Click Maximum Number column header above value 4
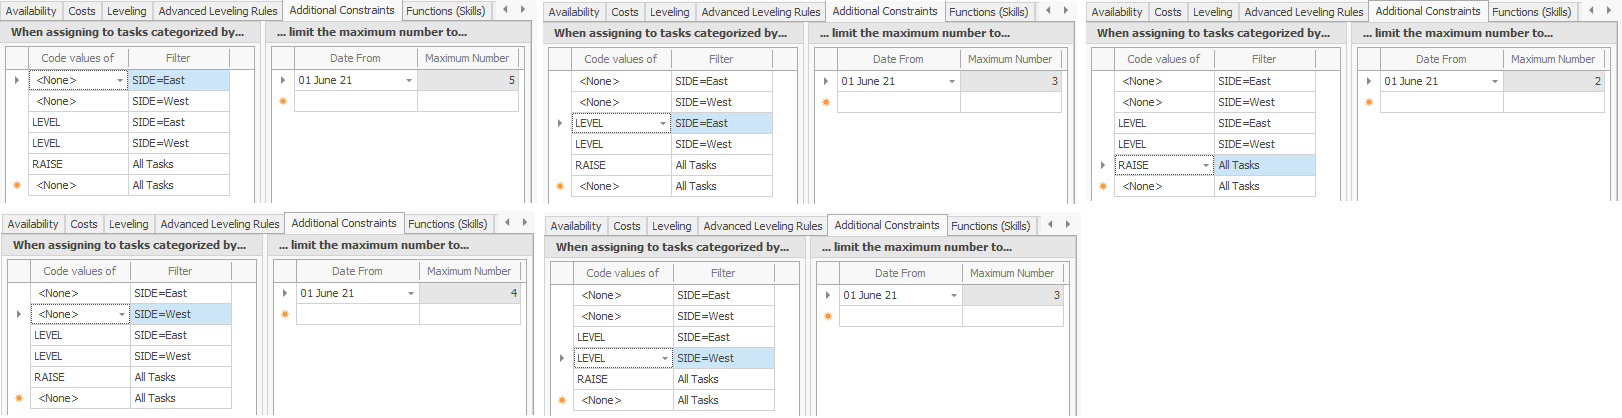Viewport: 1622px width, 418px height. pyautogui.click(x=469, y=271)
